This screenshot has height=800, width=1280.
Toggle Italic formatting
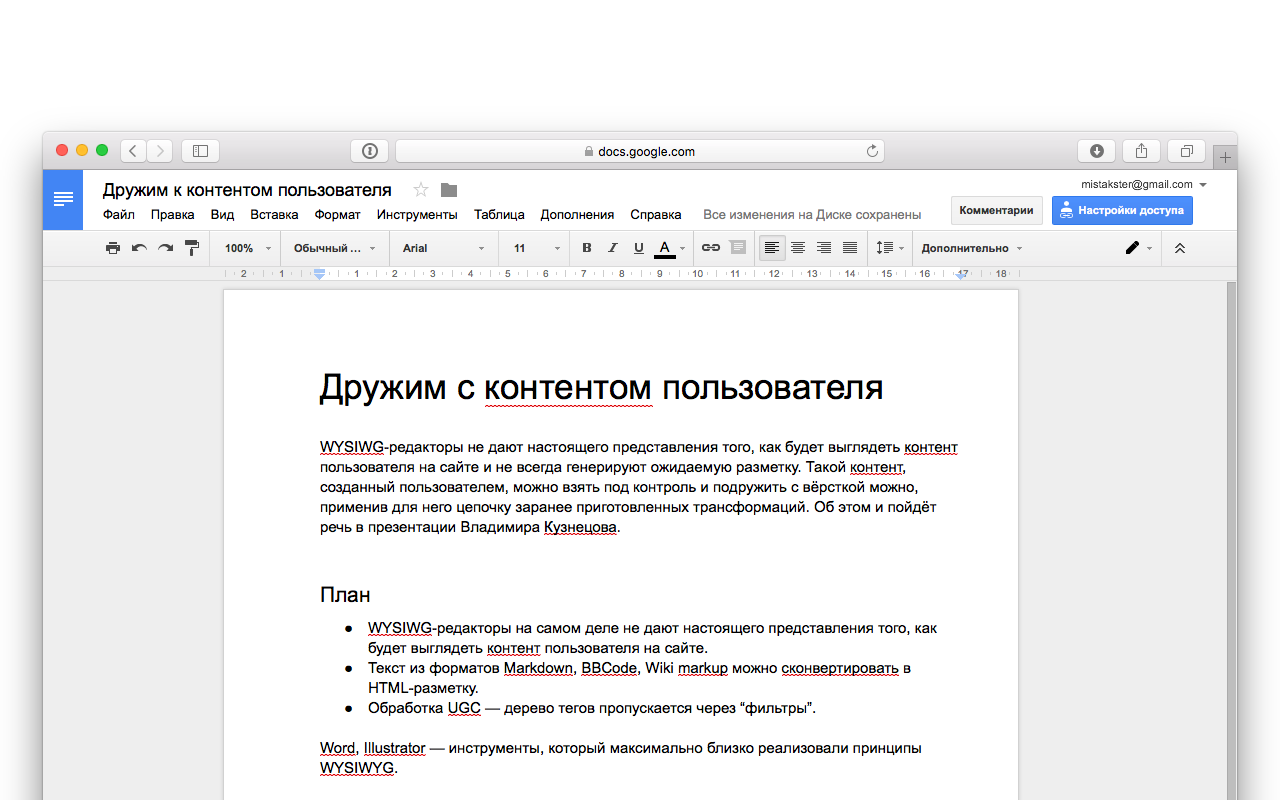tap(613, 248)
